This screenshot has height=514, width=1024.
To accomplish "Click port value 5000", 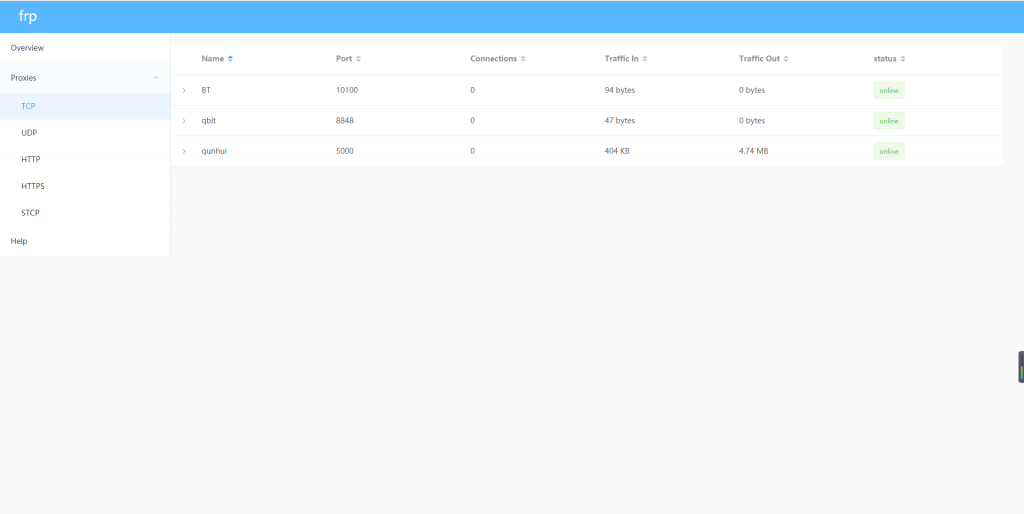I will coord(345,151).
